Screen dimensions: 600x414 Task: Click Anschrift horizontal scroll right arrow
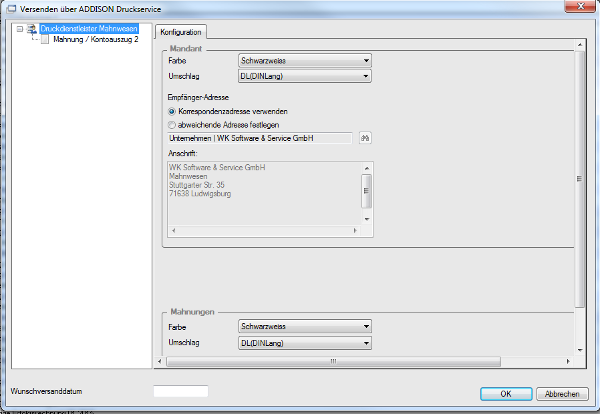pyautogui.click(x=355, y=231)
